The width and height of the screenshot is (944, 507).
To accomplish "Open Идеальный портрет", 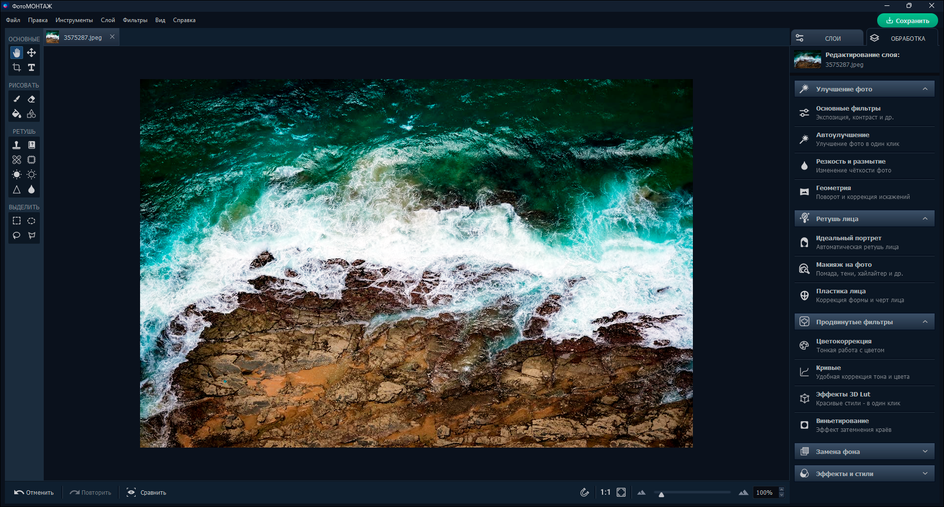I will coord(865,242).
